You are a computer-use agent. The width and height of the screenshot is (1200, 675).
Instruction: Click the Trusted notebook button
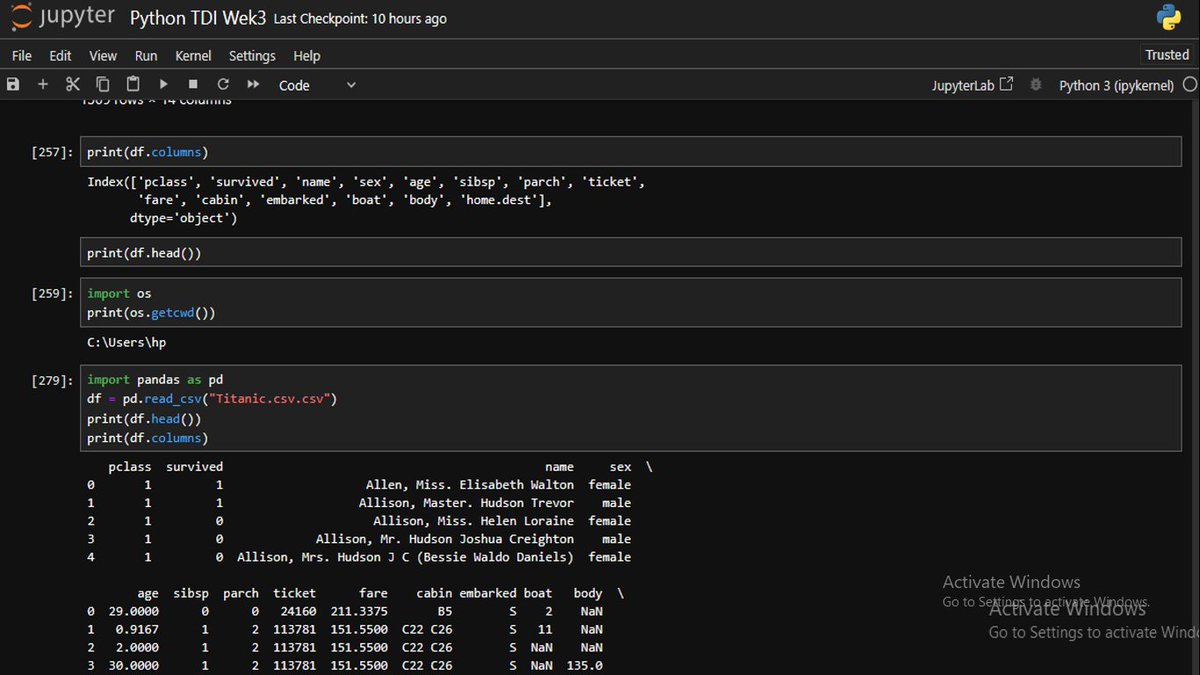tap(1167, 55)
